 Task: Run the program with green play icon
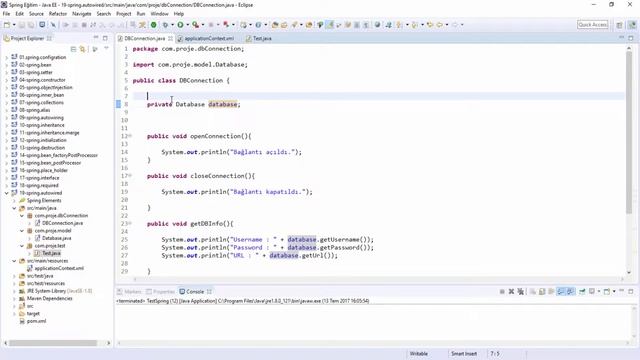click(x=180, y=25)
